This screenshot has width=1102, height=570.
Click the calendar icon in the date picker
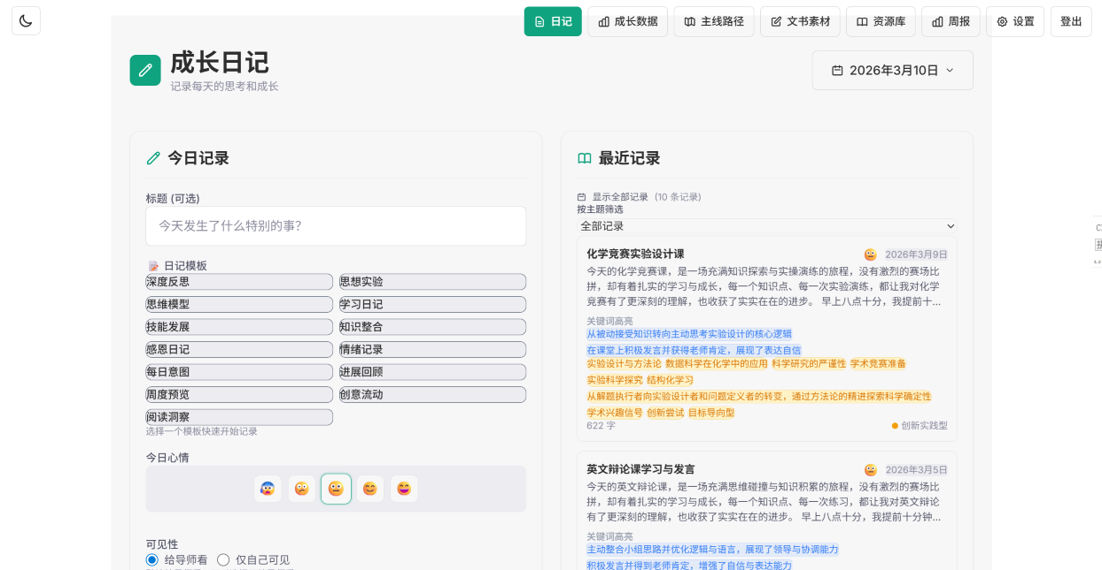837,70
